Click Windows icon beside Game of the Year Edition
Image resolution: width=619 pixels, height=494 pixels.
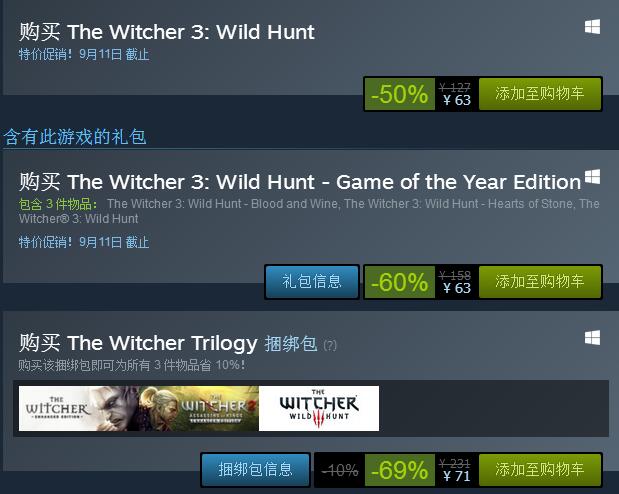(592, 177)
